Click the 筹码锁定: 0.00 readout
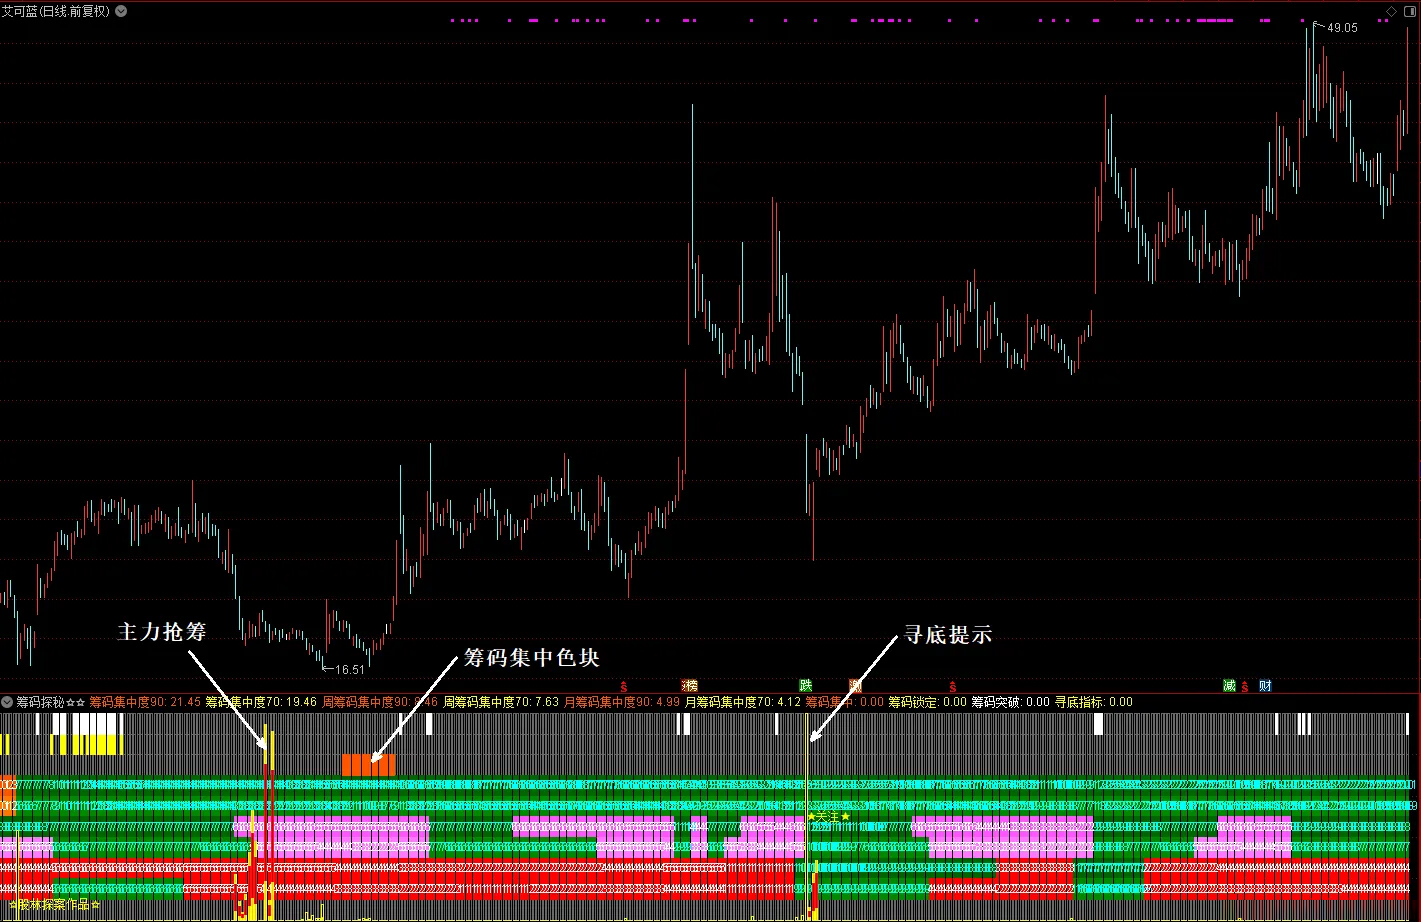Viewport: 1421px width, 922px height. pyautogui.click(x=927, y=702)
